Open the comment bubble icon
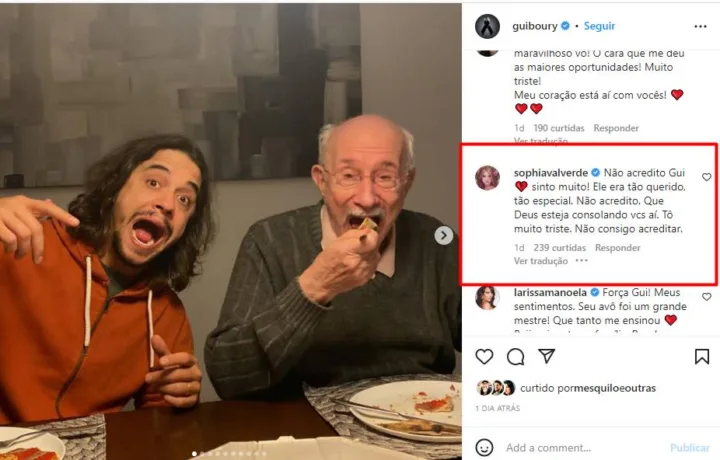Viewport: 720px width, 460px height. pyautogui.click(x=515, y=357)
